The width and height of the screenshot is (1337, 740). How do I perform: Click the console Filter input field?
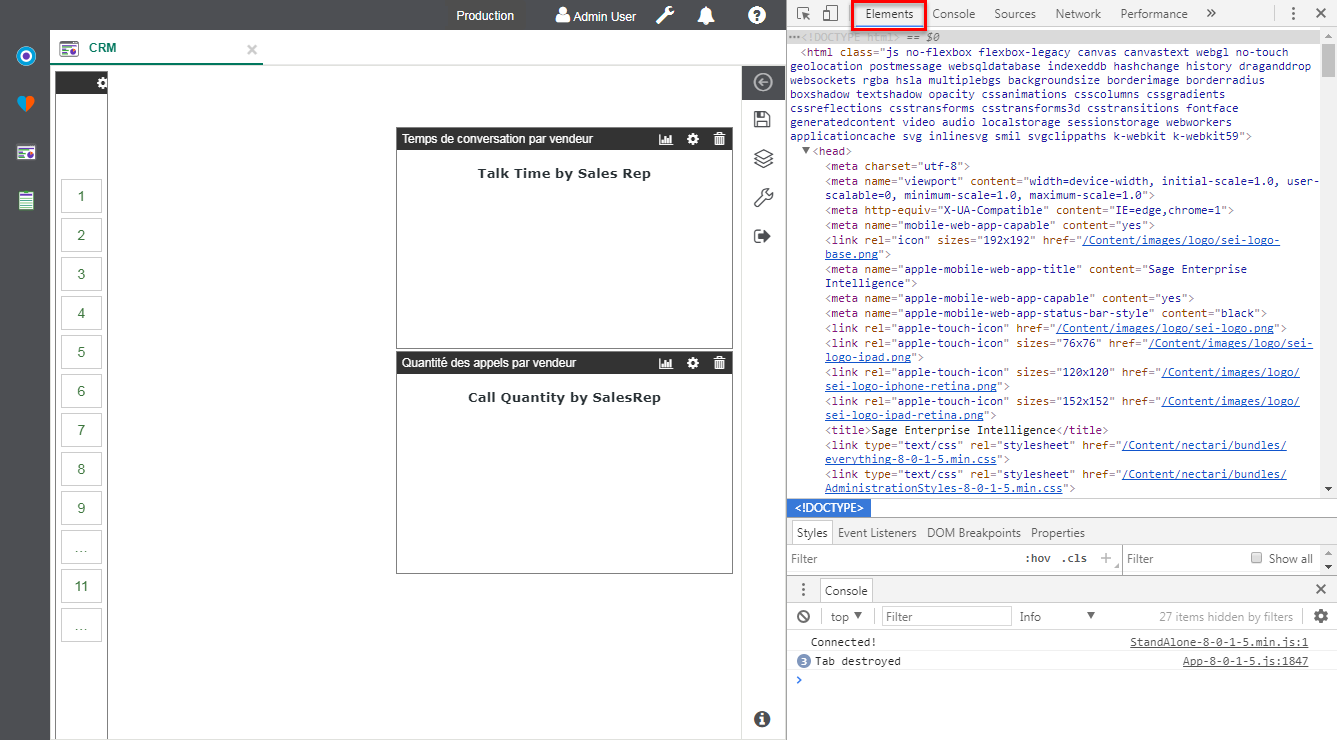[946, 617]
